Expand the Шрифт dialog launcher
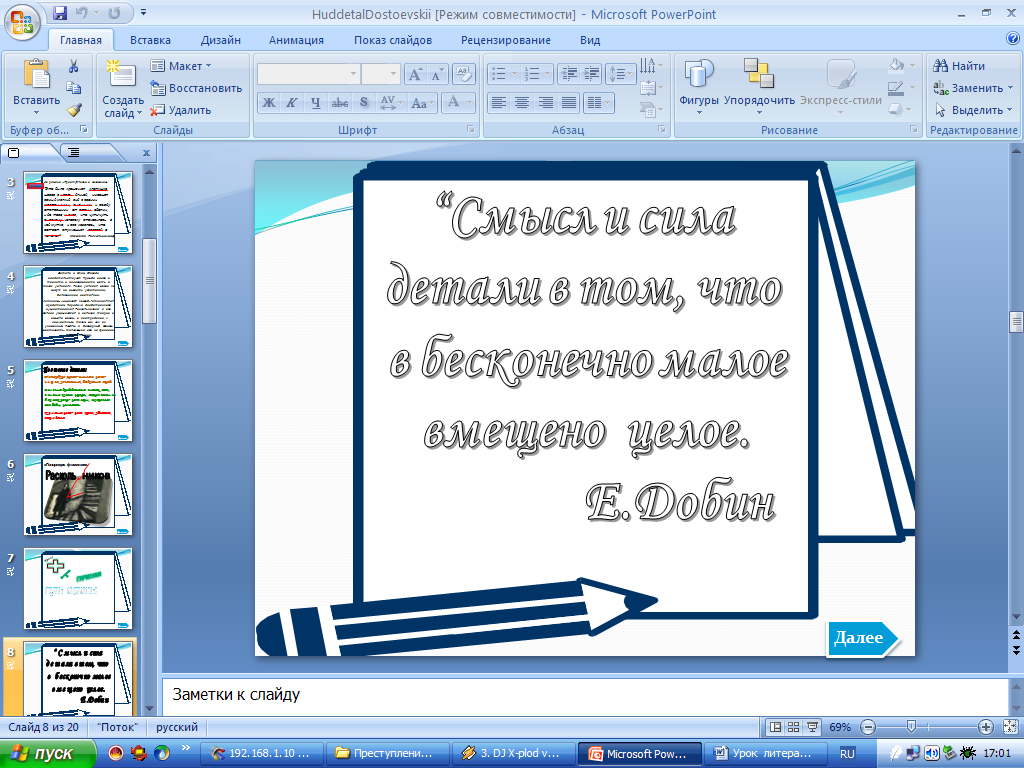This screenshot has height=768, width=1024. click(471, 129)
